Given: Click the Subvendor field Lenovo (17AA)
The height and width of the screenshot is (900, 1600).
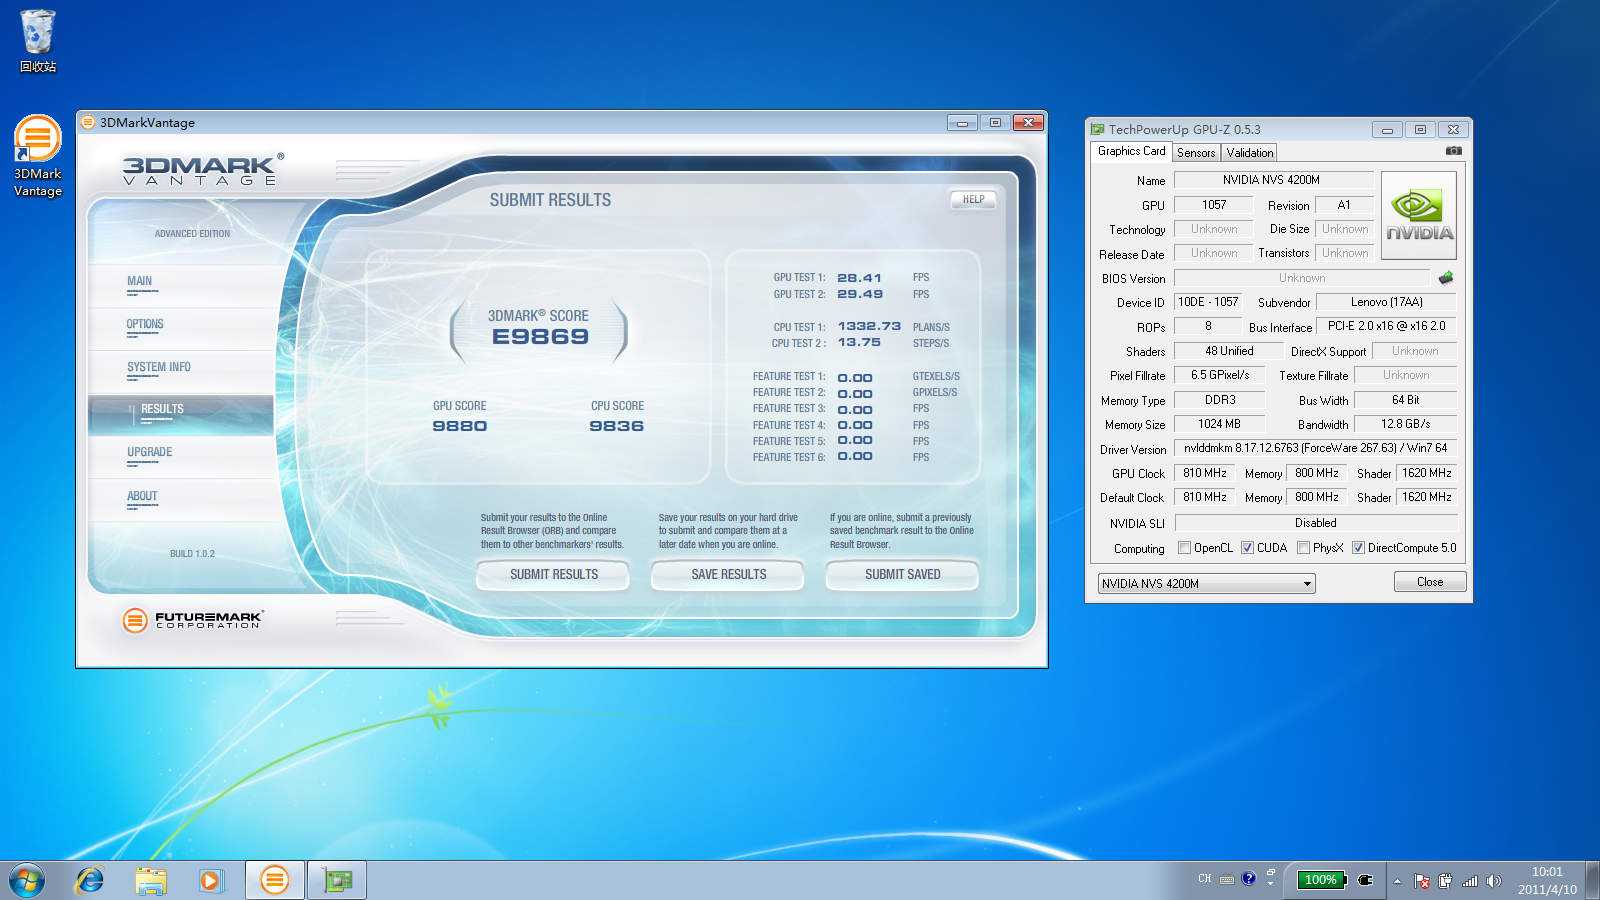Looking at the screenshot, I should (x=1386, y=302).
